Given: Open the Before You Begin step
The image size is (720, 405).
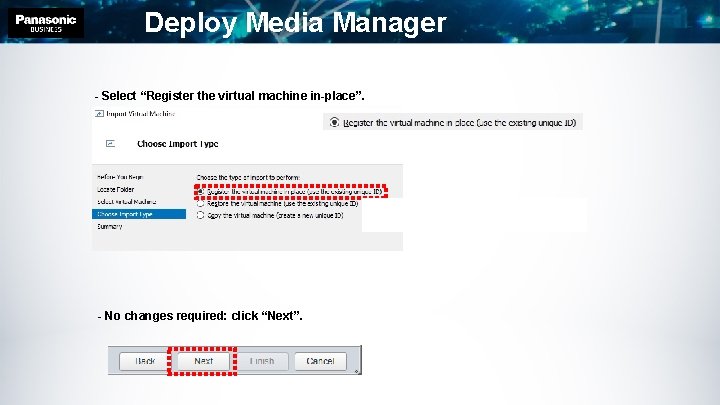Looking at the screenshot, I should [x=120, y=177].
